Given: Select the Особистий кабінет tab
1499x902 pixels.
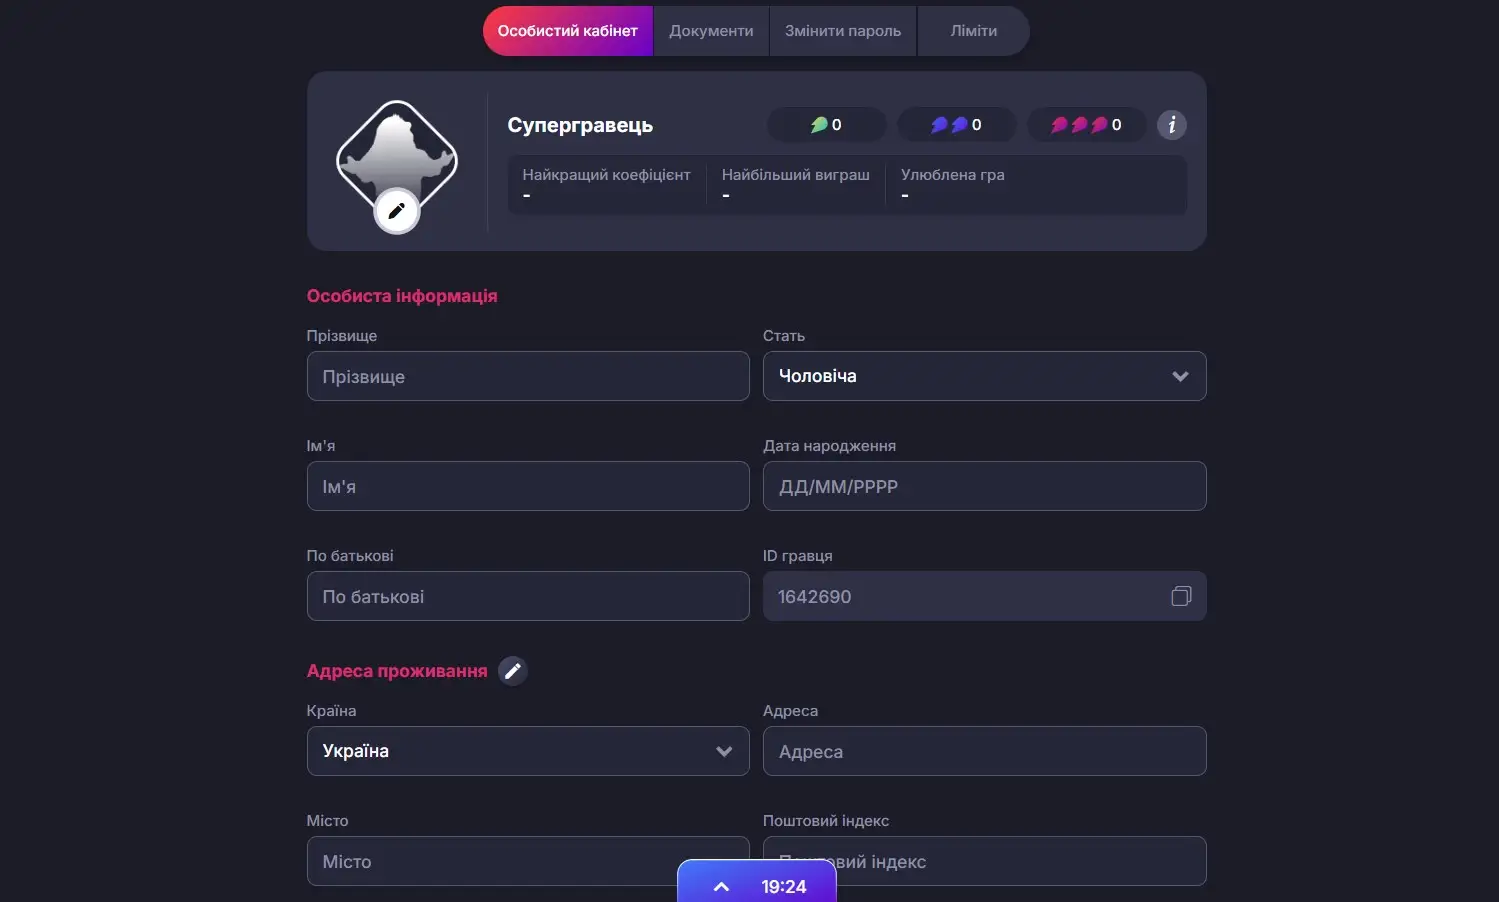Looking at the screenshot, I should coord(567,31).
